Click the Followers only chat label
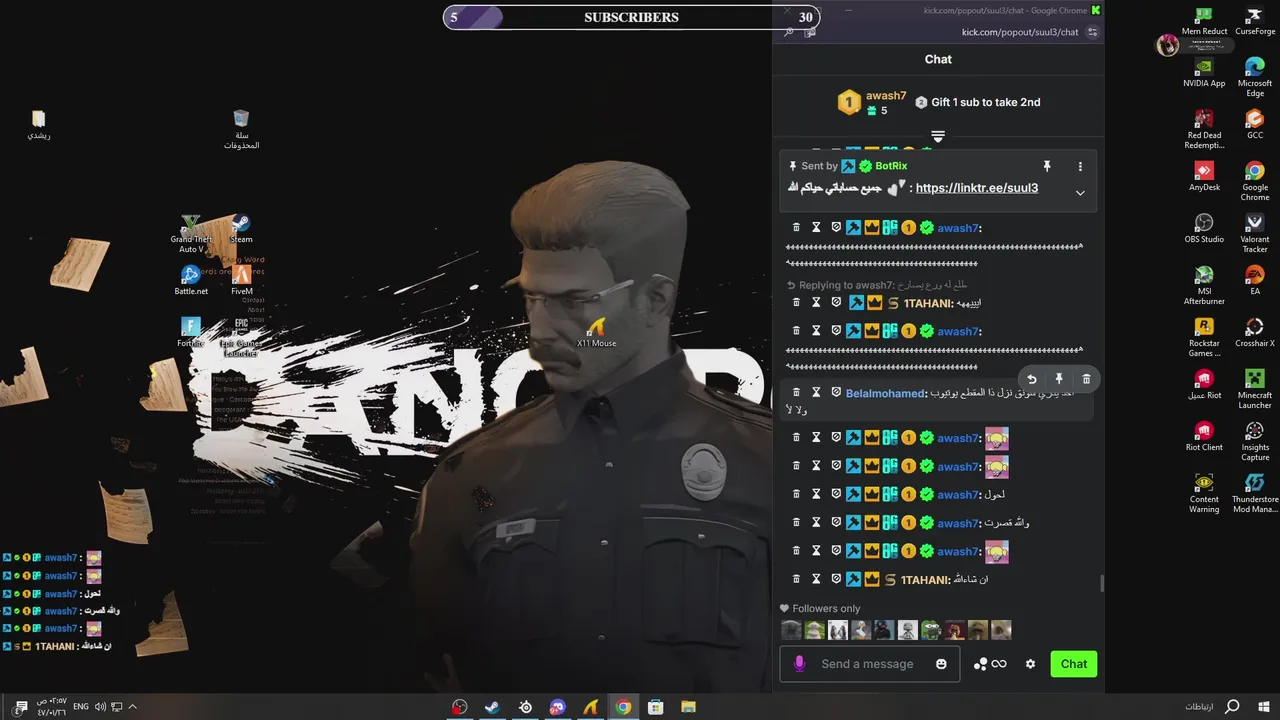This screenshot has height=720, width=1280. pos(826,608)
